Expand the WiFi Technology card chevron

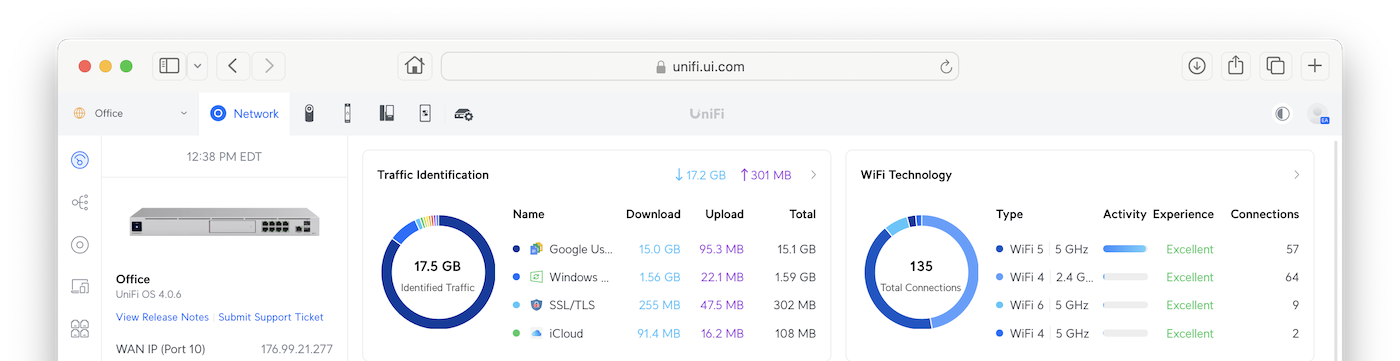click(x=1297, y=175)
